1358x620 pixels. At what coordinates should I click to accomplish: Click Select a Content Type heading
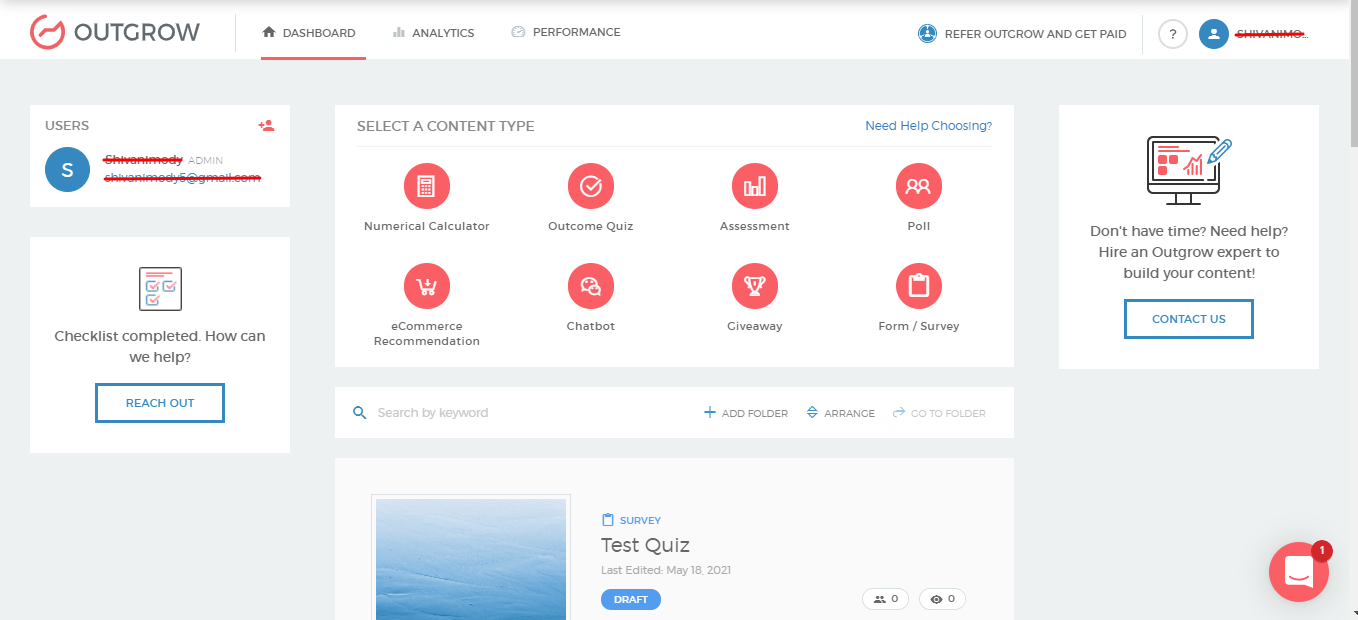[x=446, y=126]
